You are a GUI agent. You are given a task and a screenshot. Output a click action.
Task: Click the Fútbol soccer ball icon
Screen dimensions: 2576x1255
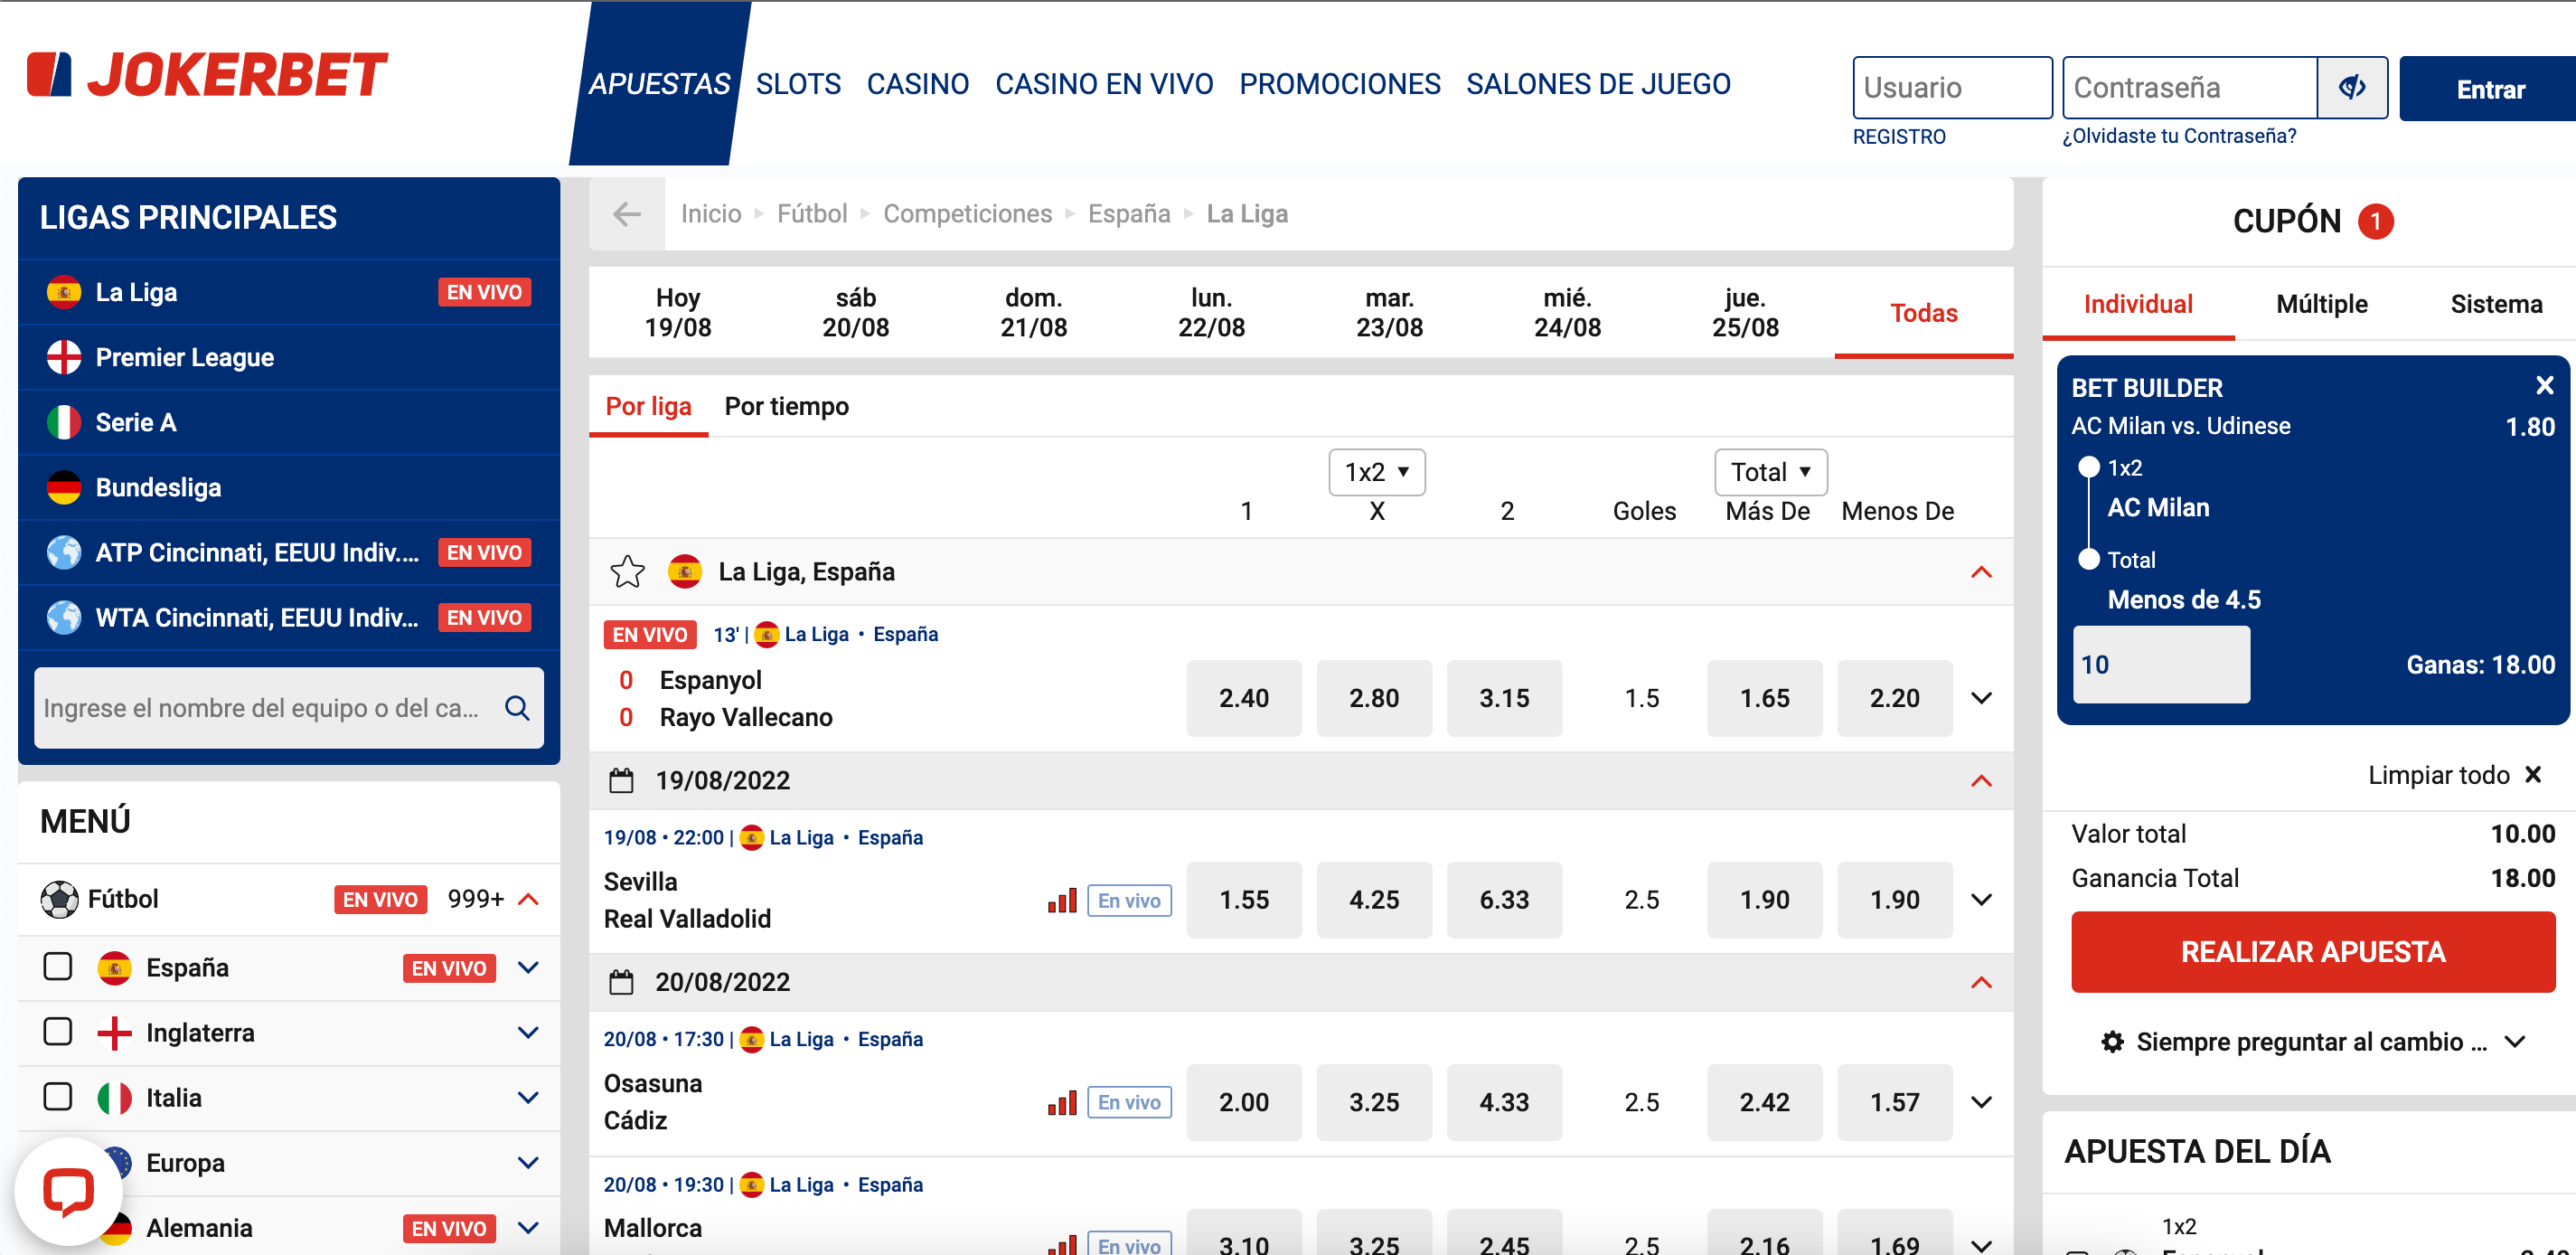pos(59,899)
